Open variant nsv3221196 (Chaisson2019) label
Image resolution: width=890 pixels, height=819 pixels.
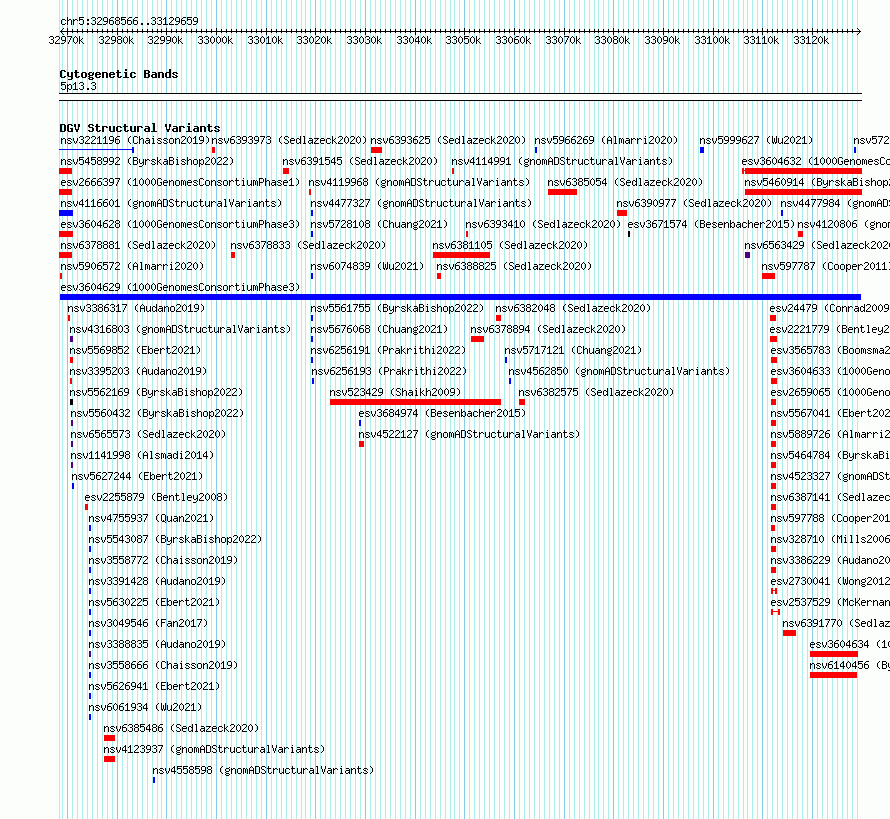coord(135,140)
